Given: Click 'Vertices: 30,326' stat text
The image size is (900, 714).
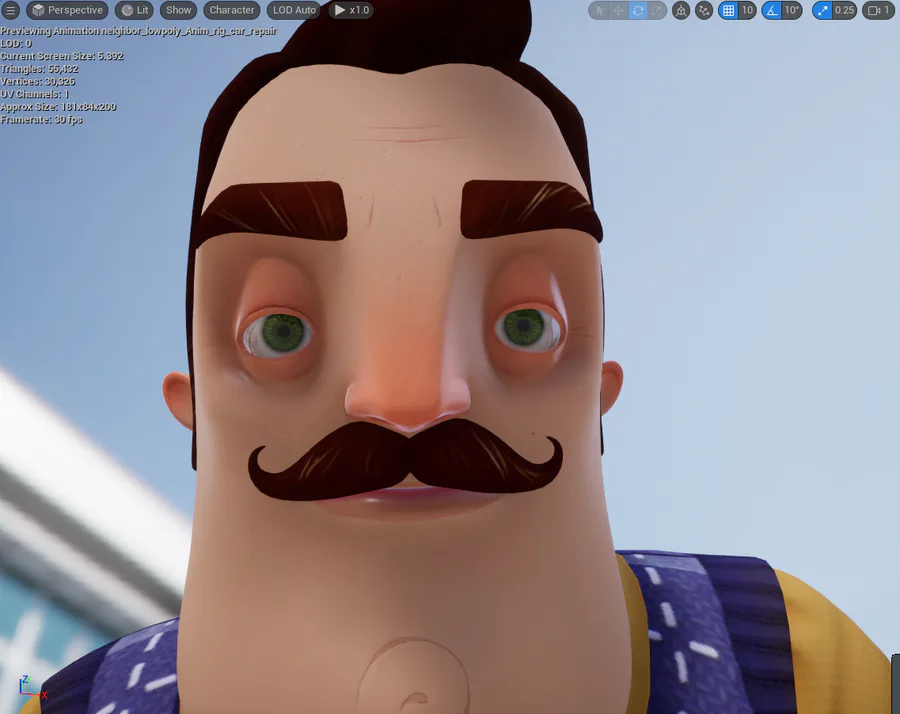Looking at the screenshot, I should (x=38, y=82).
